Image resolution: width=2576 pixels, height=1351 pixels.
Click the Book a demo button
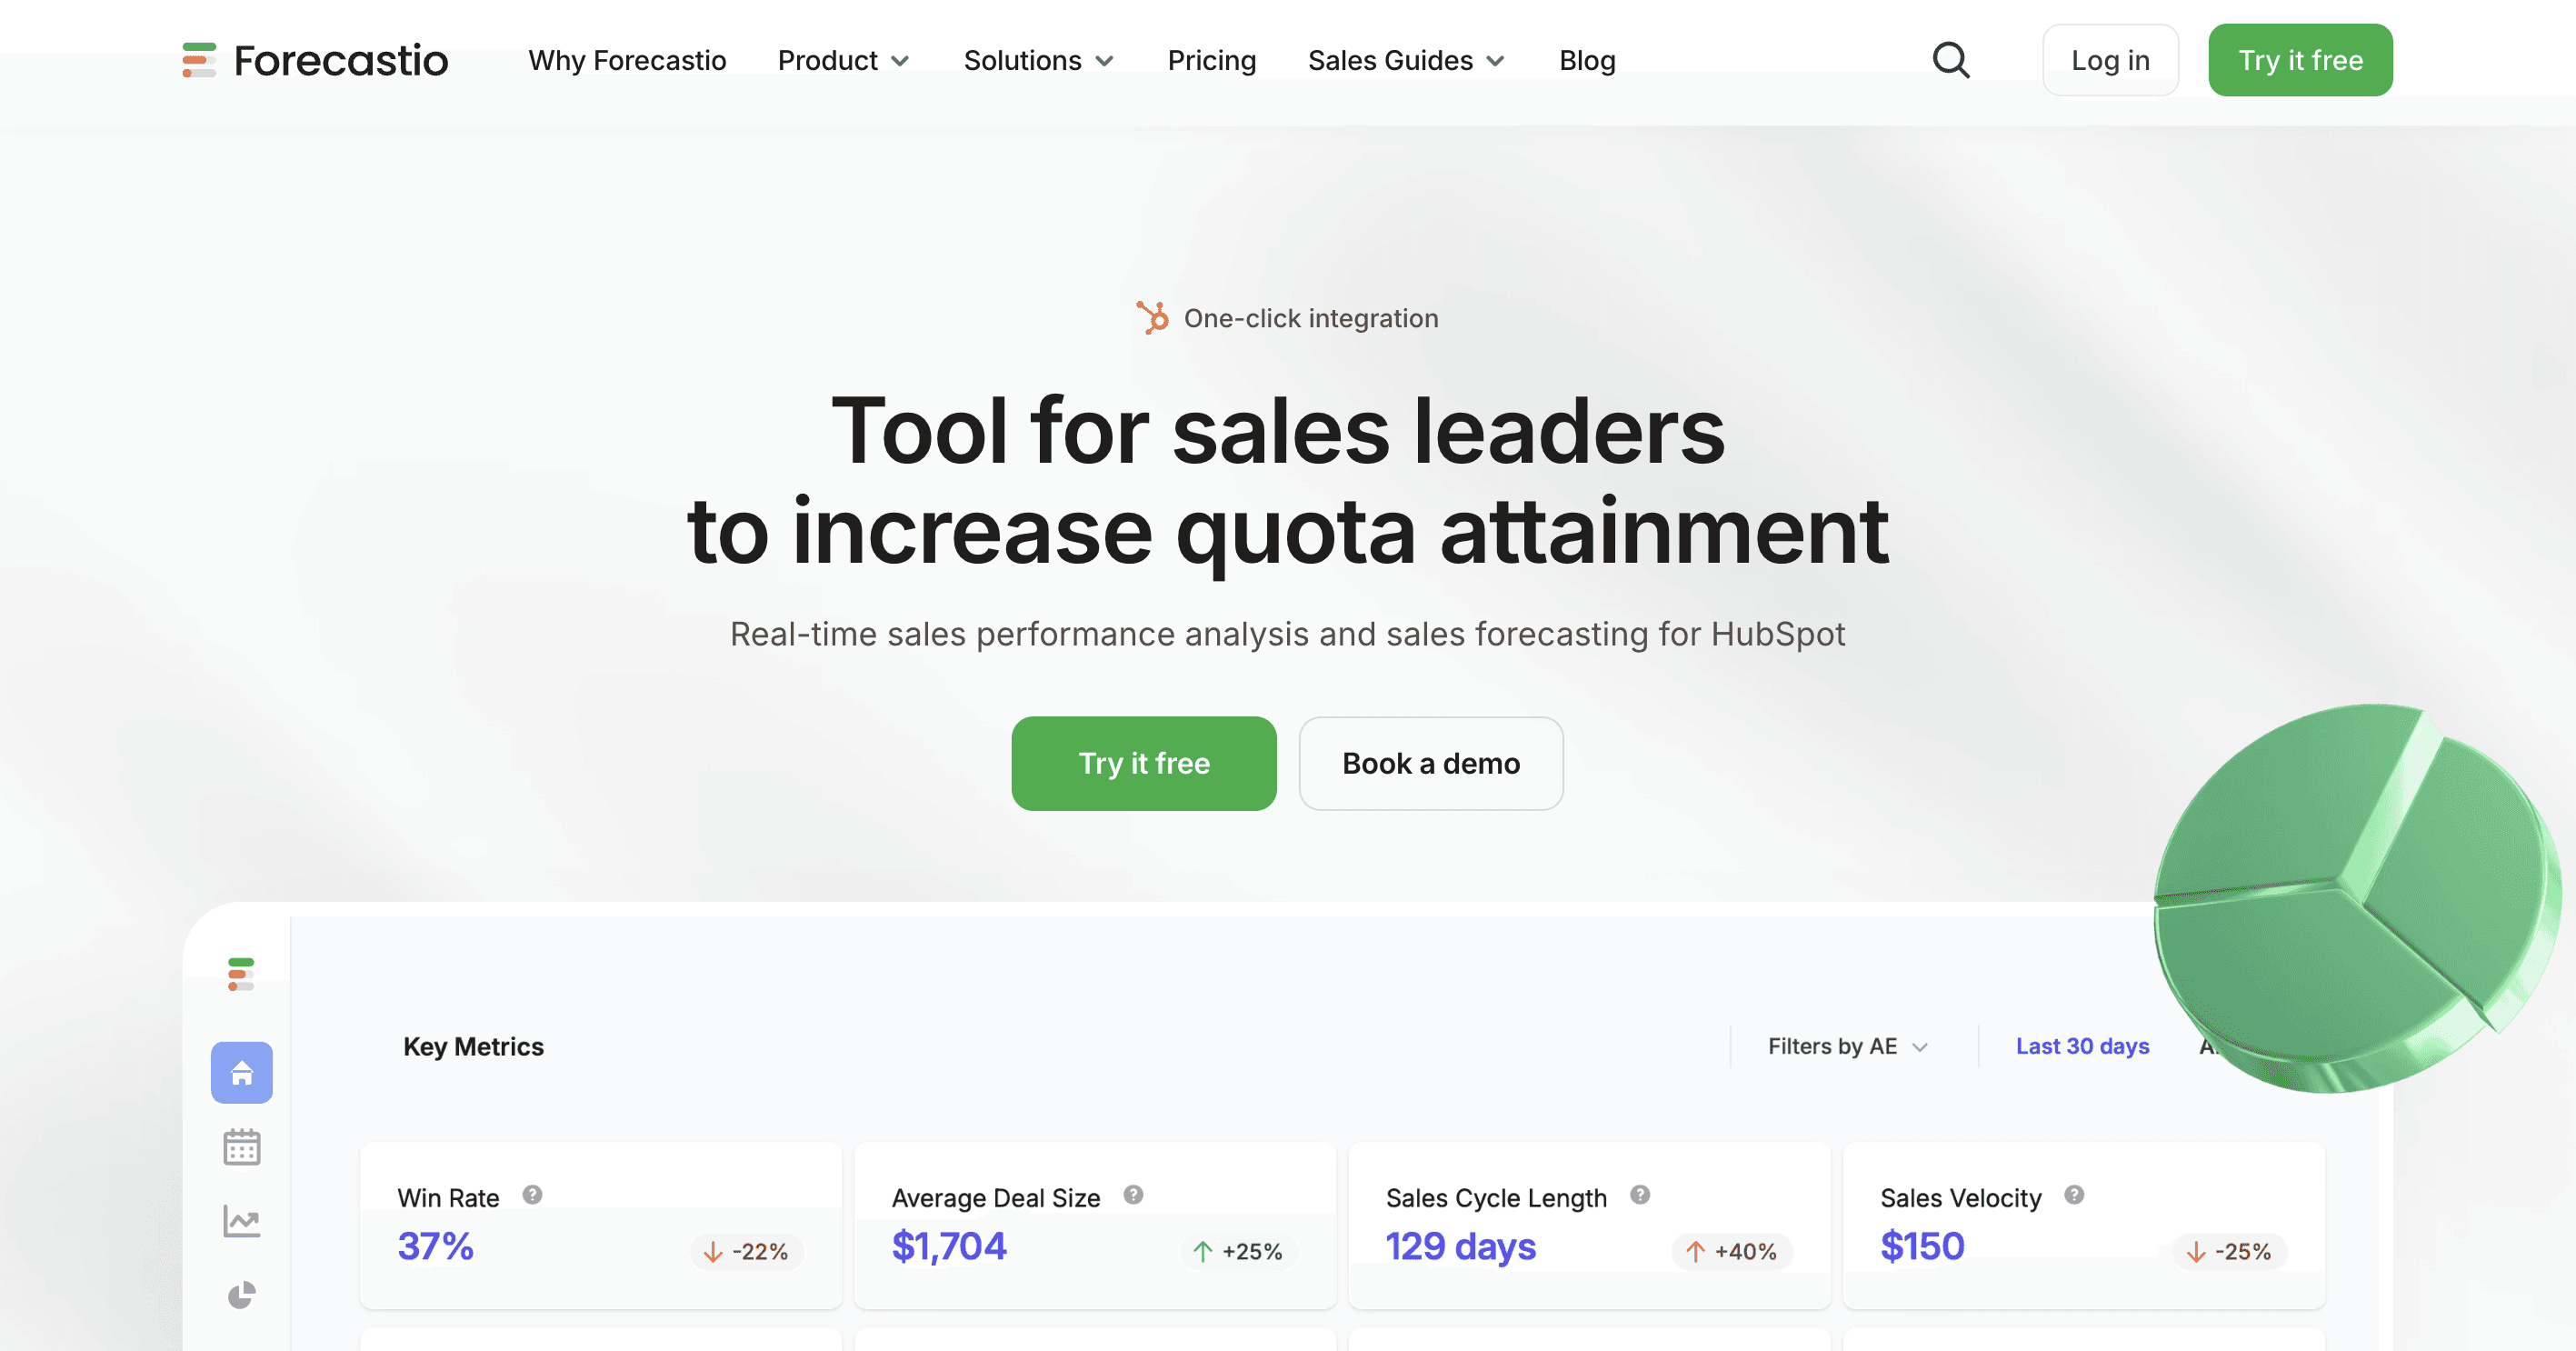pyautogui.click(x=1431, y=763)
